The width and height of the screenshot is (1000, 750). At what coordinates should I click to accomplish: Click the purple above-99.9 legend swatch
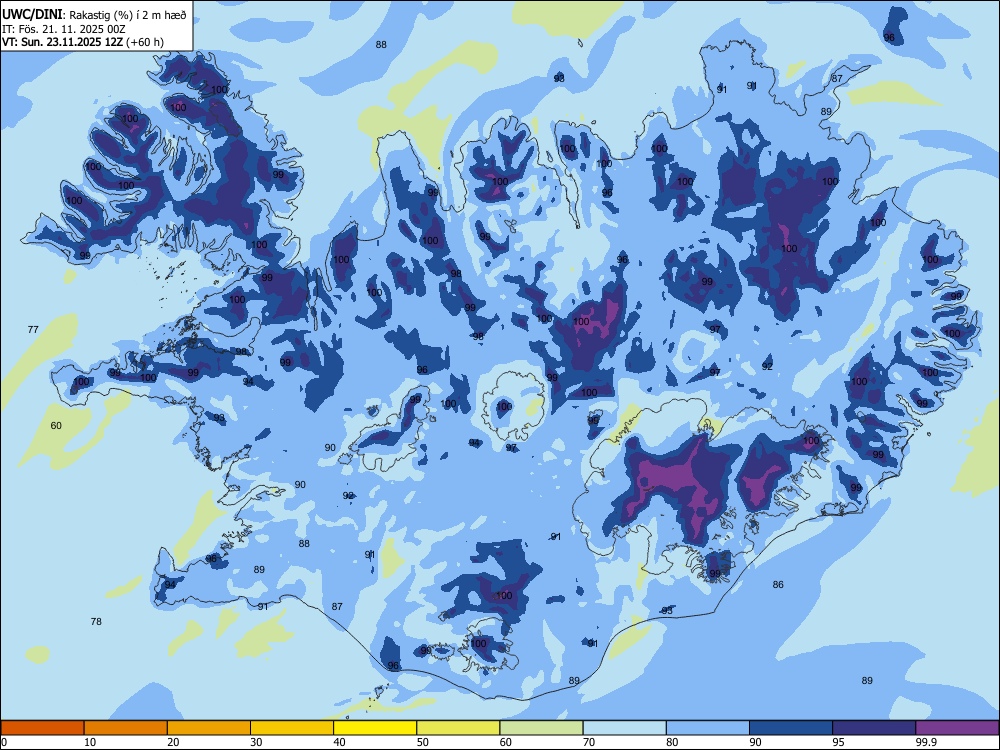957,728
